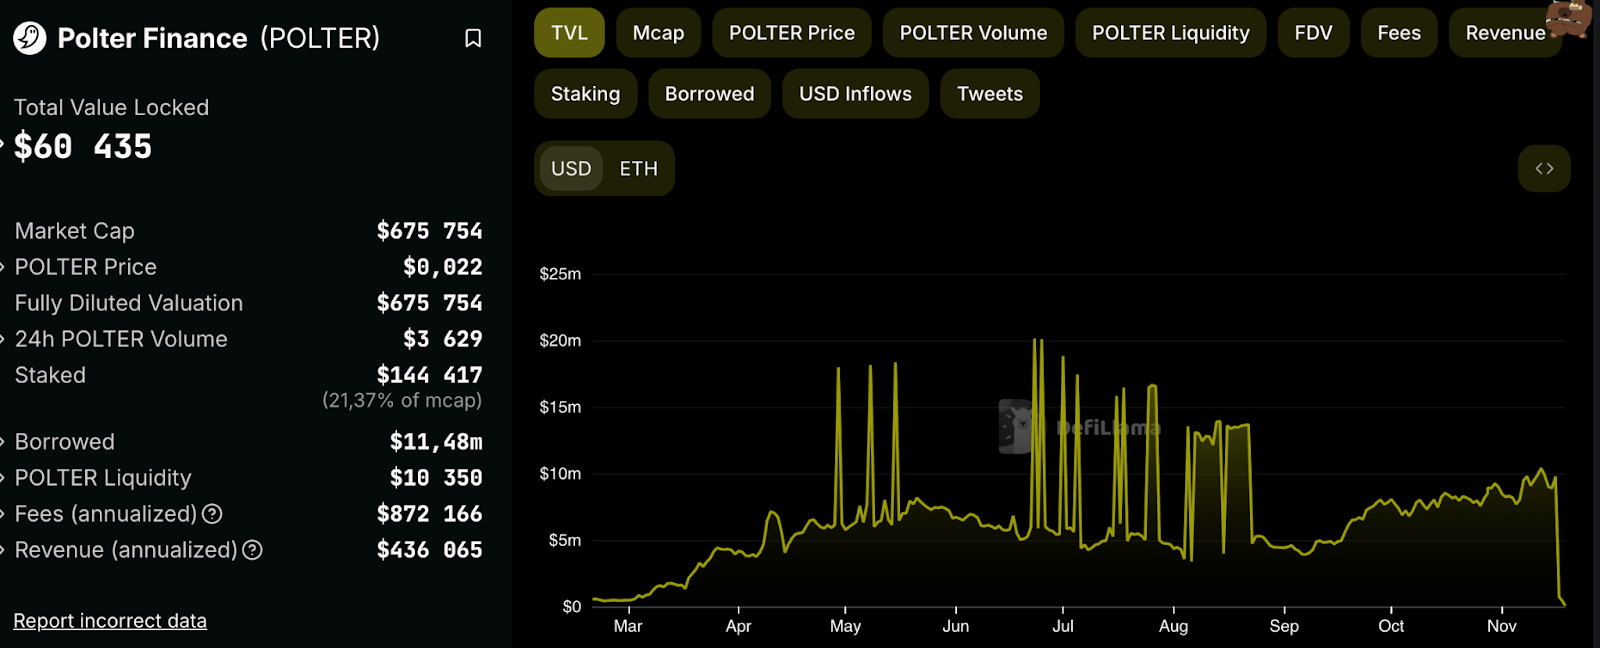Click the $10m y-axis label
This screenshot has height=648, width=1600.
tap(560, 474)
